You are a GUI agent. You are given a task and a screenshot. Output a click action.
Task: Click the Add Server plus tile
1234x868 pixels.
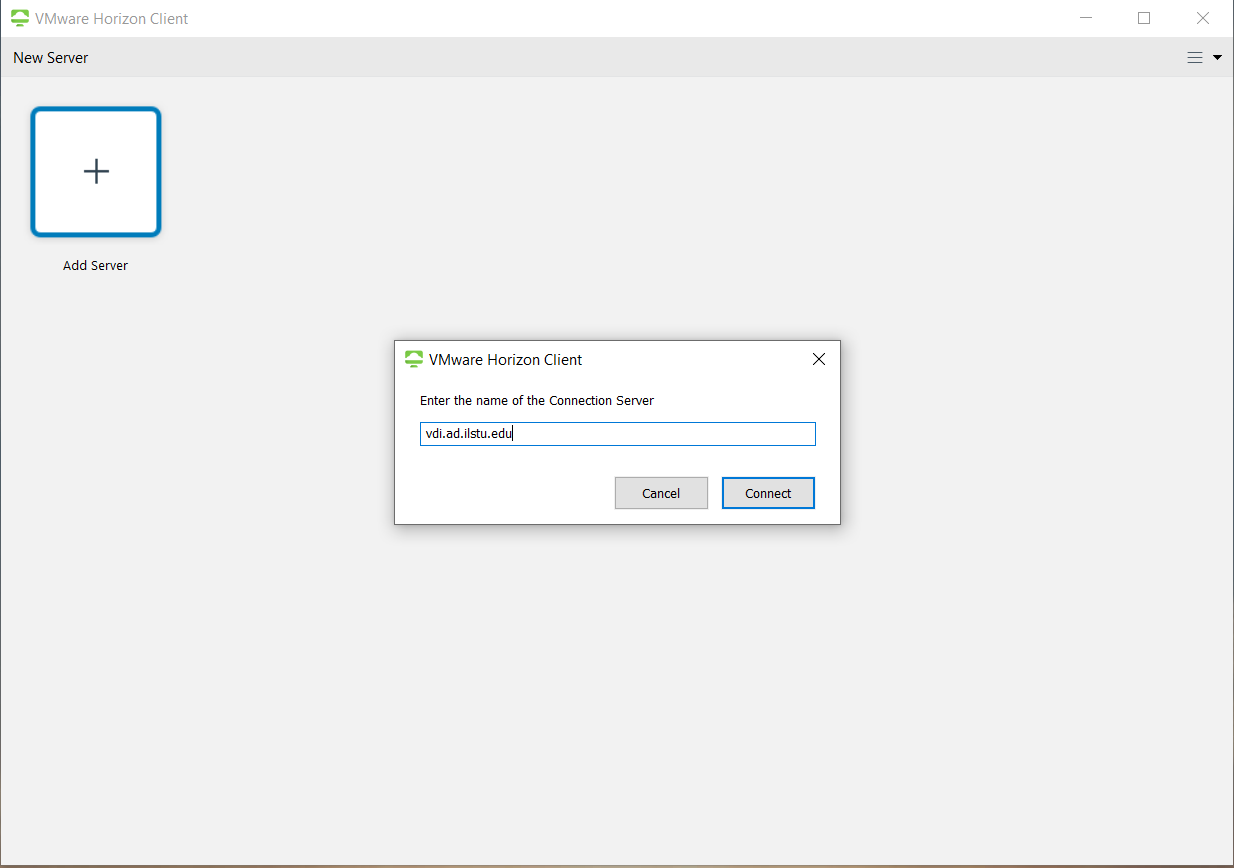pos(96,172)
